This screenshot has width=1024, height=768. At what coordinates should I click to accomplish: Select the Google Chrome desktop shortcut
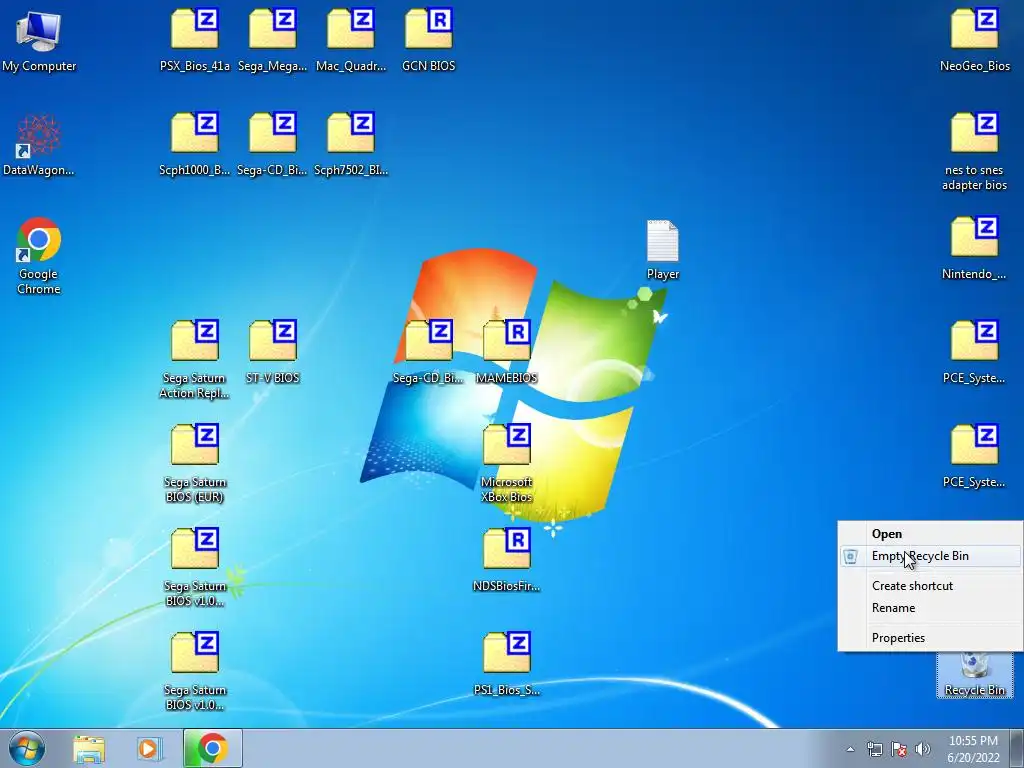39,256
